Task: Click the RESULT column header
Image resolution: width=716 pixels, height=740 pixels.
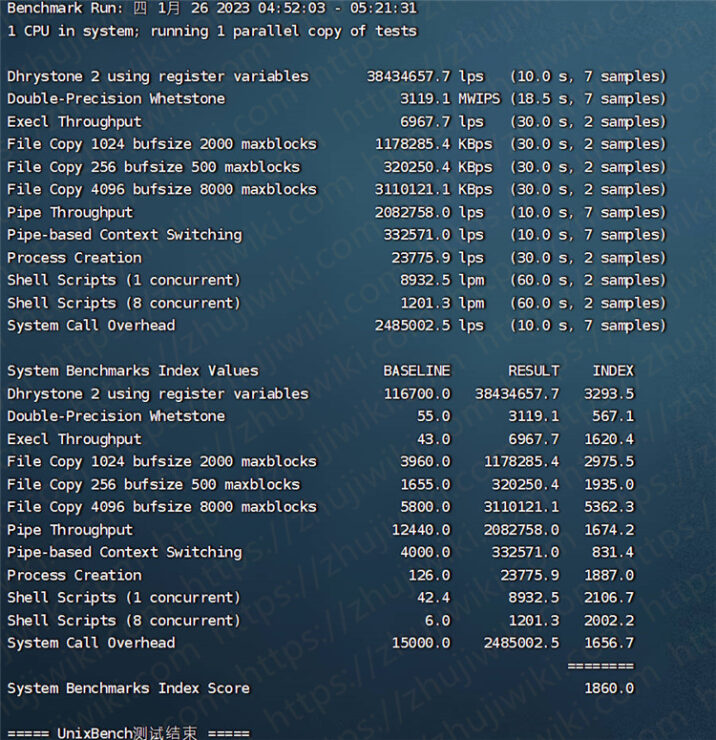Action: pos(534,371)
